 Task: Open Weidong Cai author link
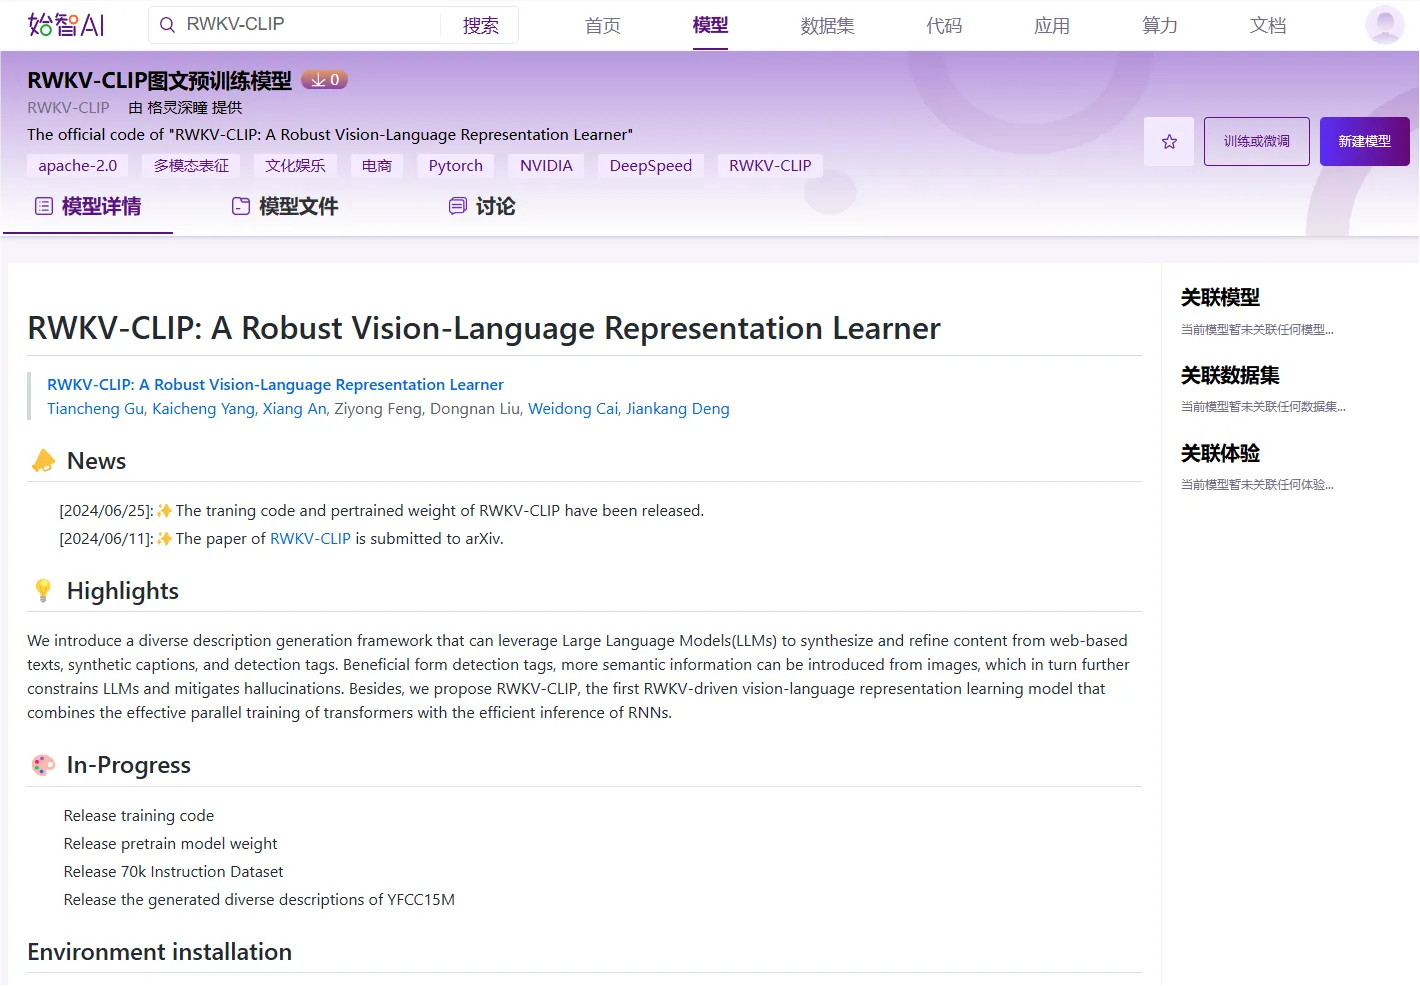[x=574, y=409]
